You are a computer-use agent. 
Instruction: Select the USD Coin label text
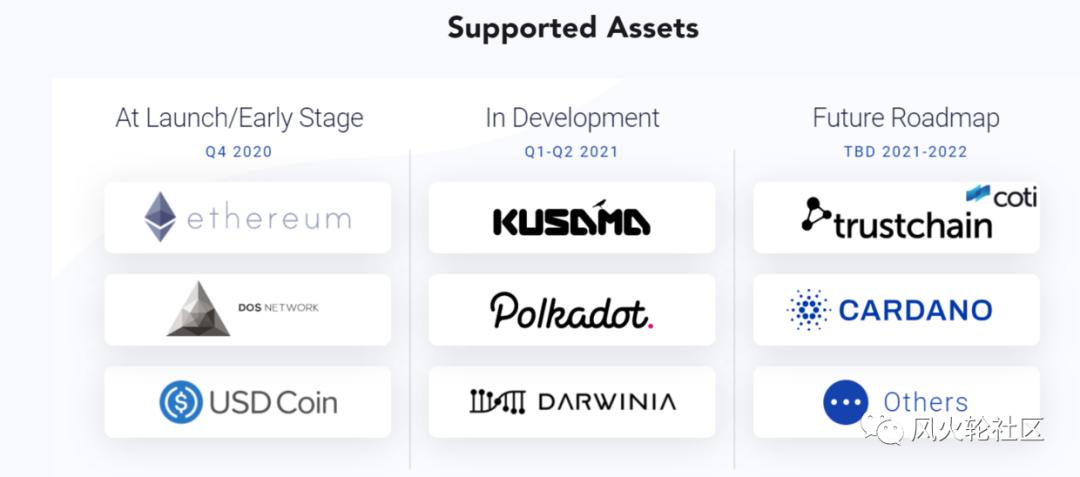tap(272, 402)
